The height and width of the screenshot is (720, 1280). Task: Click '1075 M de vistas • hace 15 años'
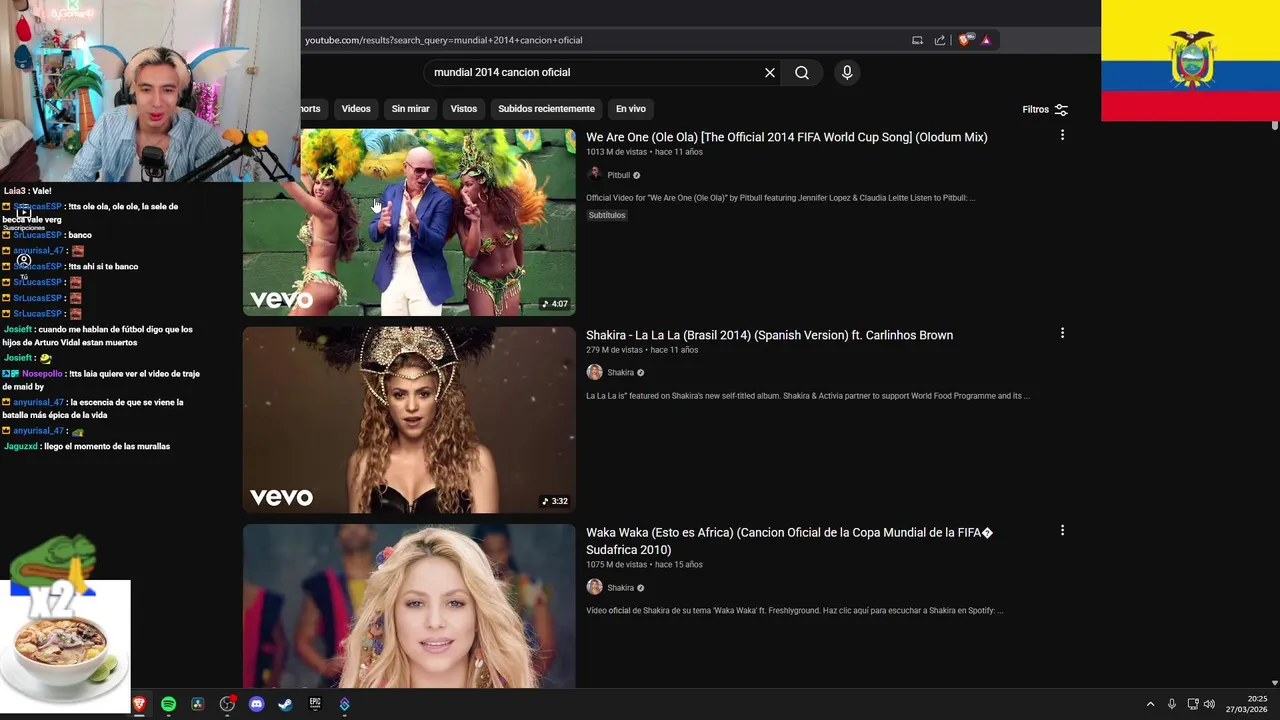click(x=644, y=565)
